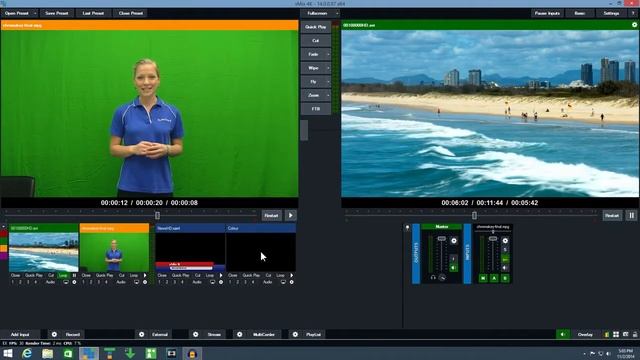Click green download arrow taskbar icon
The height and width of the screenshot is (360, 640).
pyautogui.click(x=130, y=353)
